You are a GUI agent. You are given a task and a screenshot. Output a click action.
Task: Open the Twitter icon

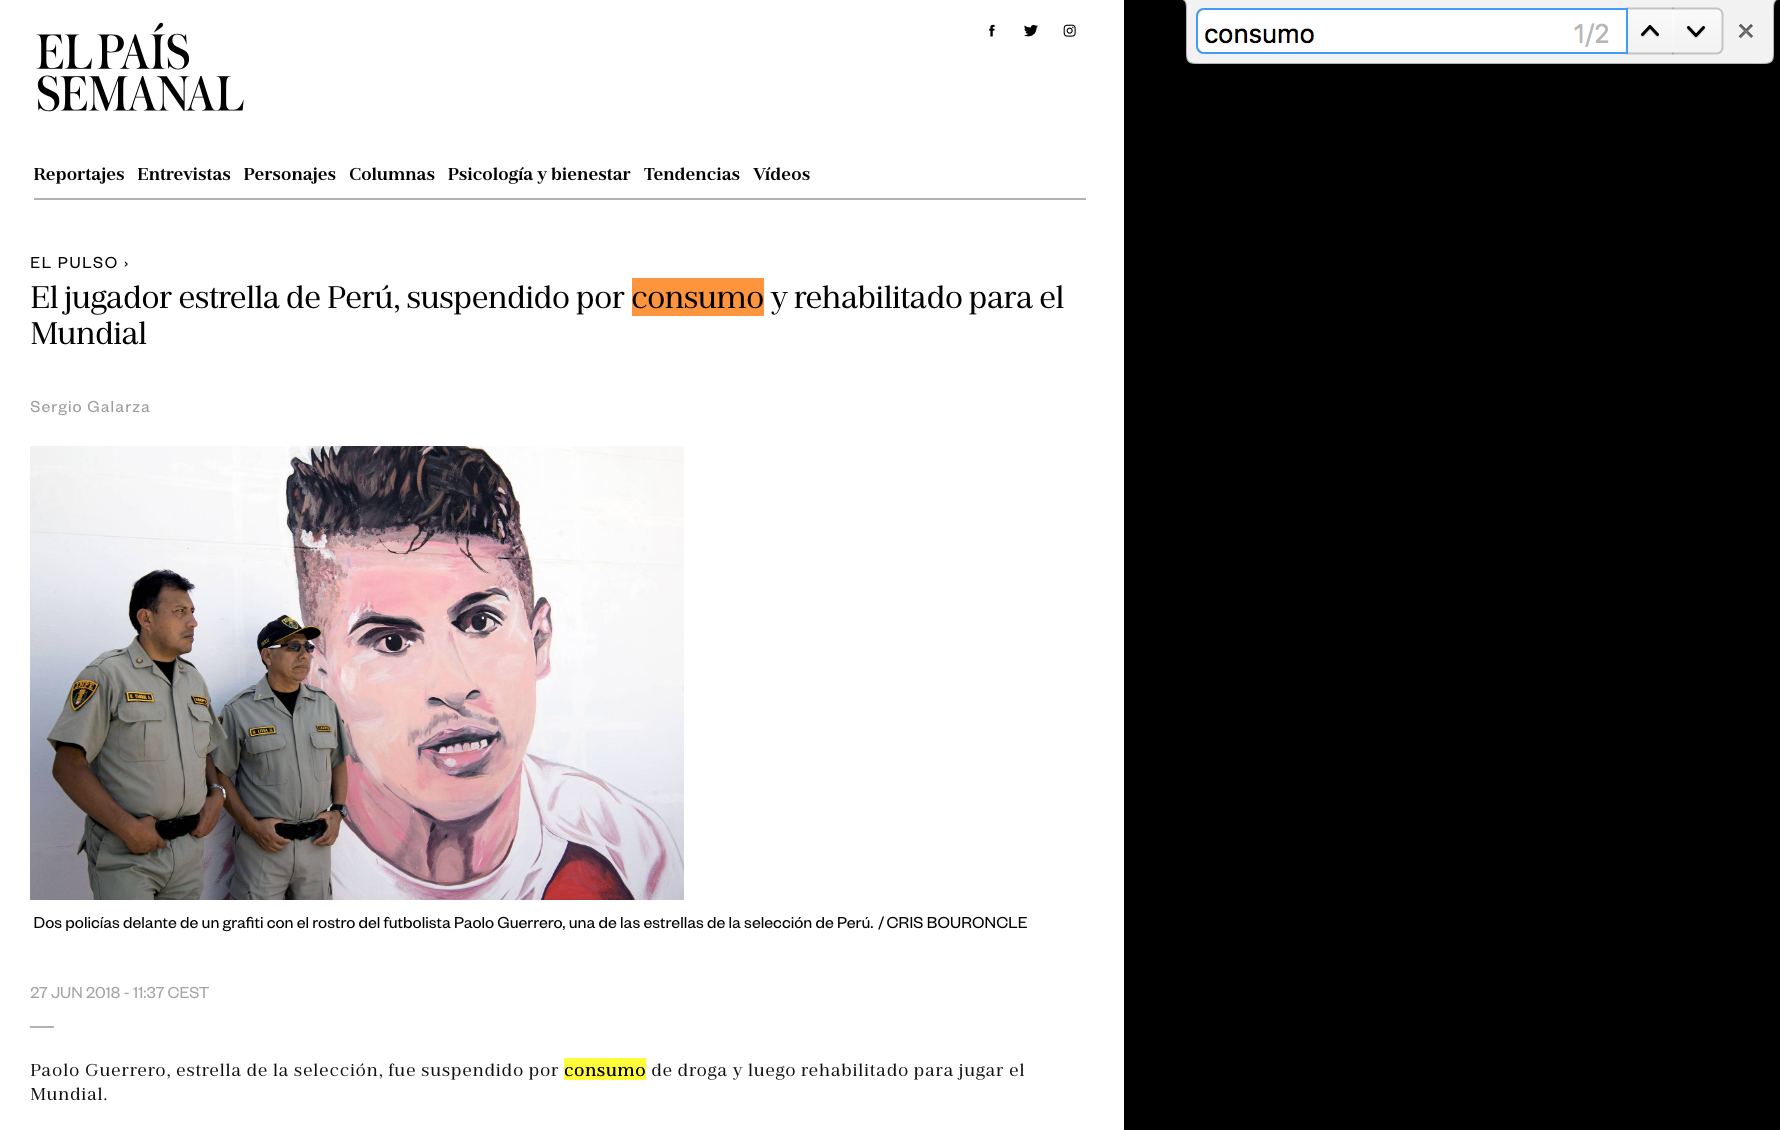coord(1030,30)
